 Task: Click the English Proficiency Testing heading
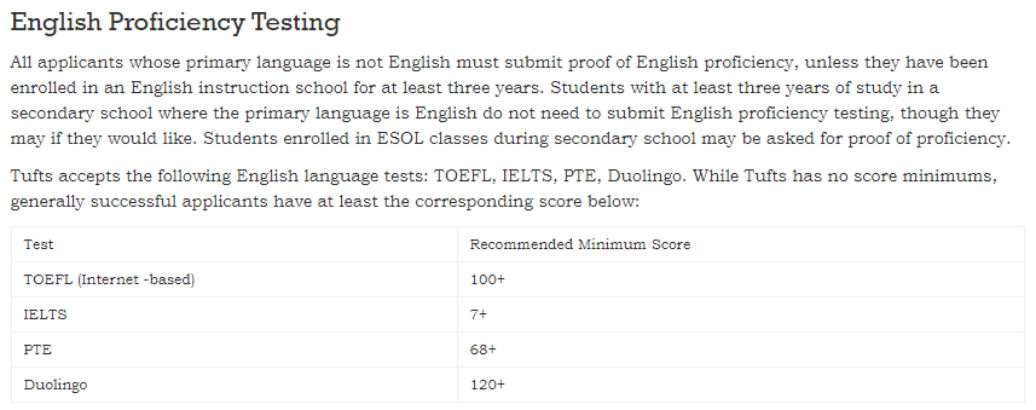click(x=175, y=22)
